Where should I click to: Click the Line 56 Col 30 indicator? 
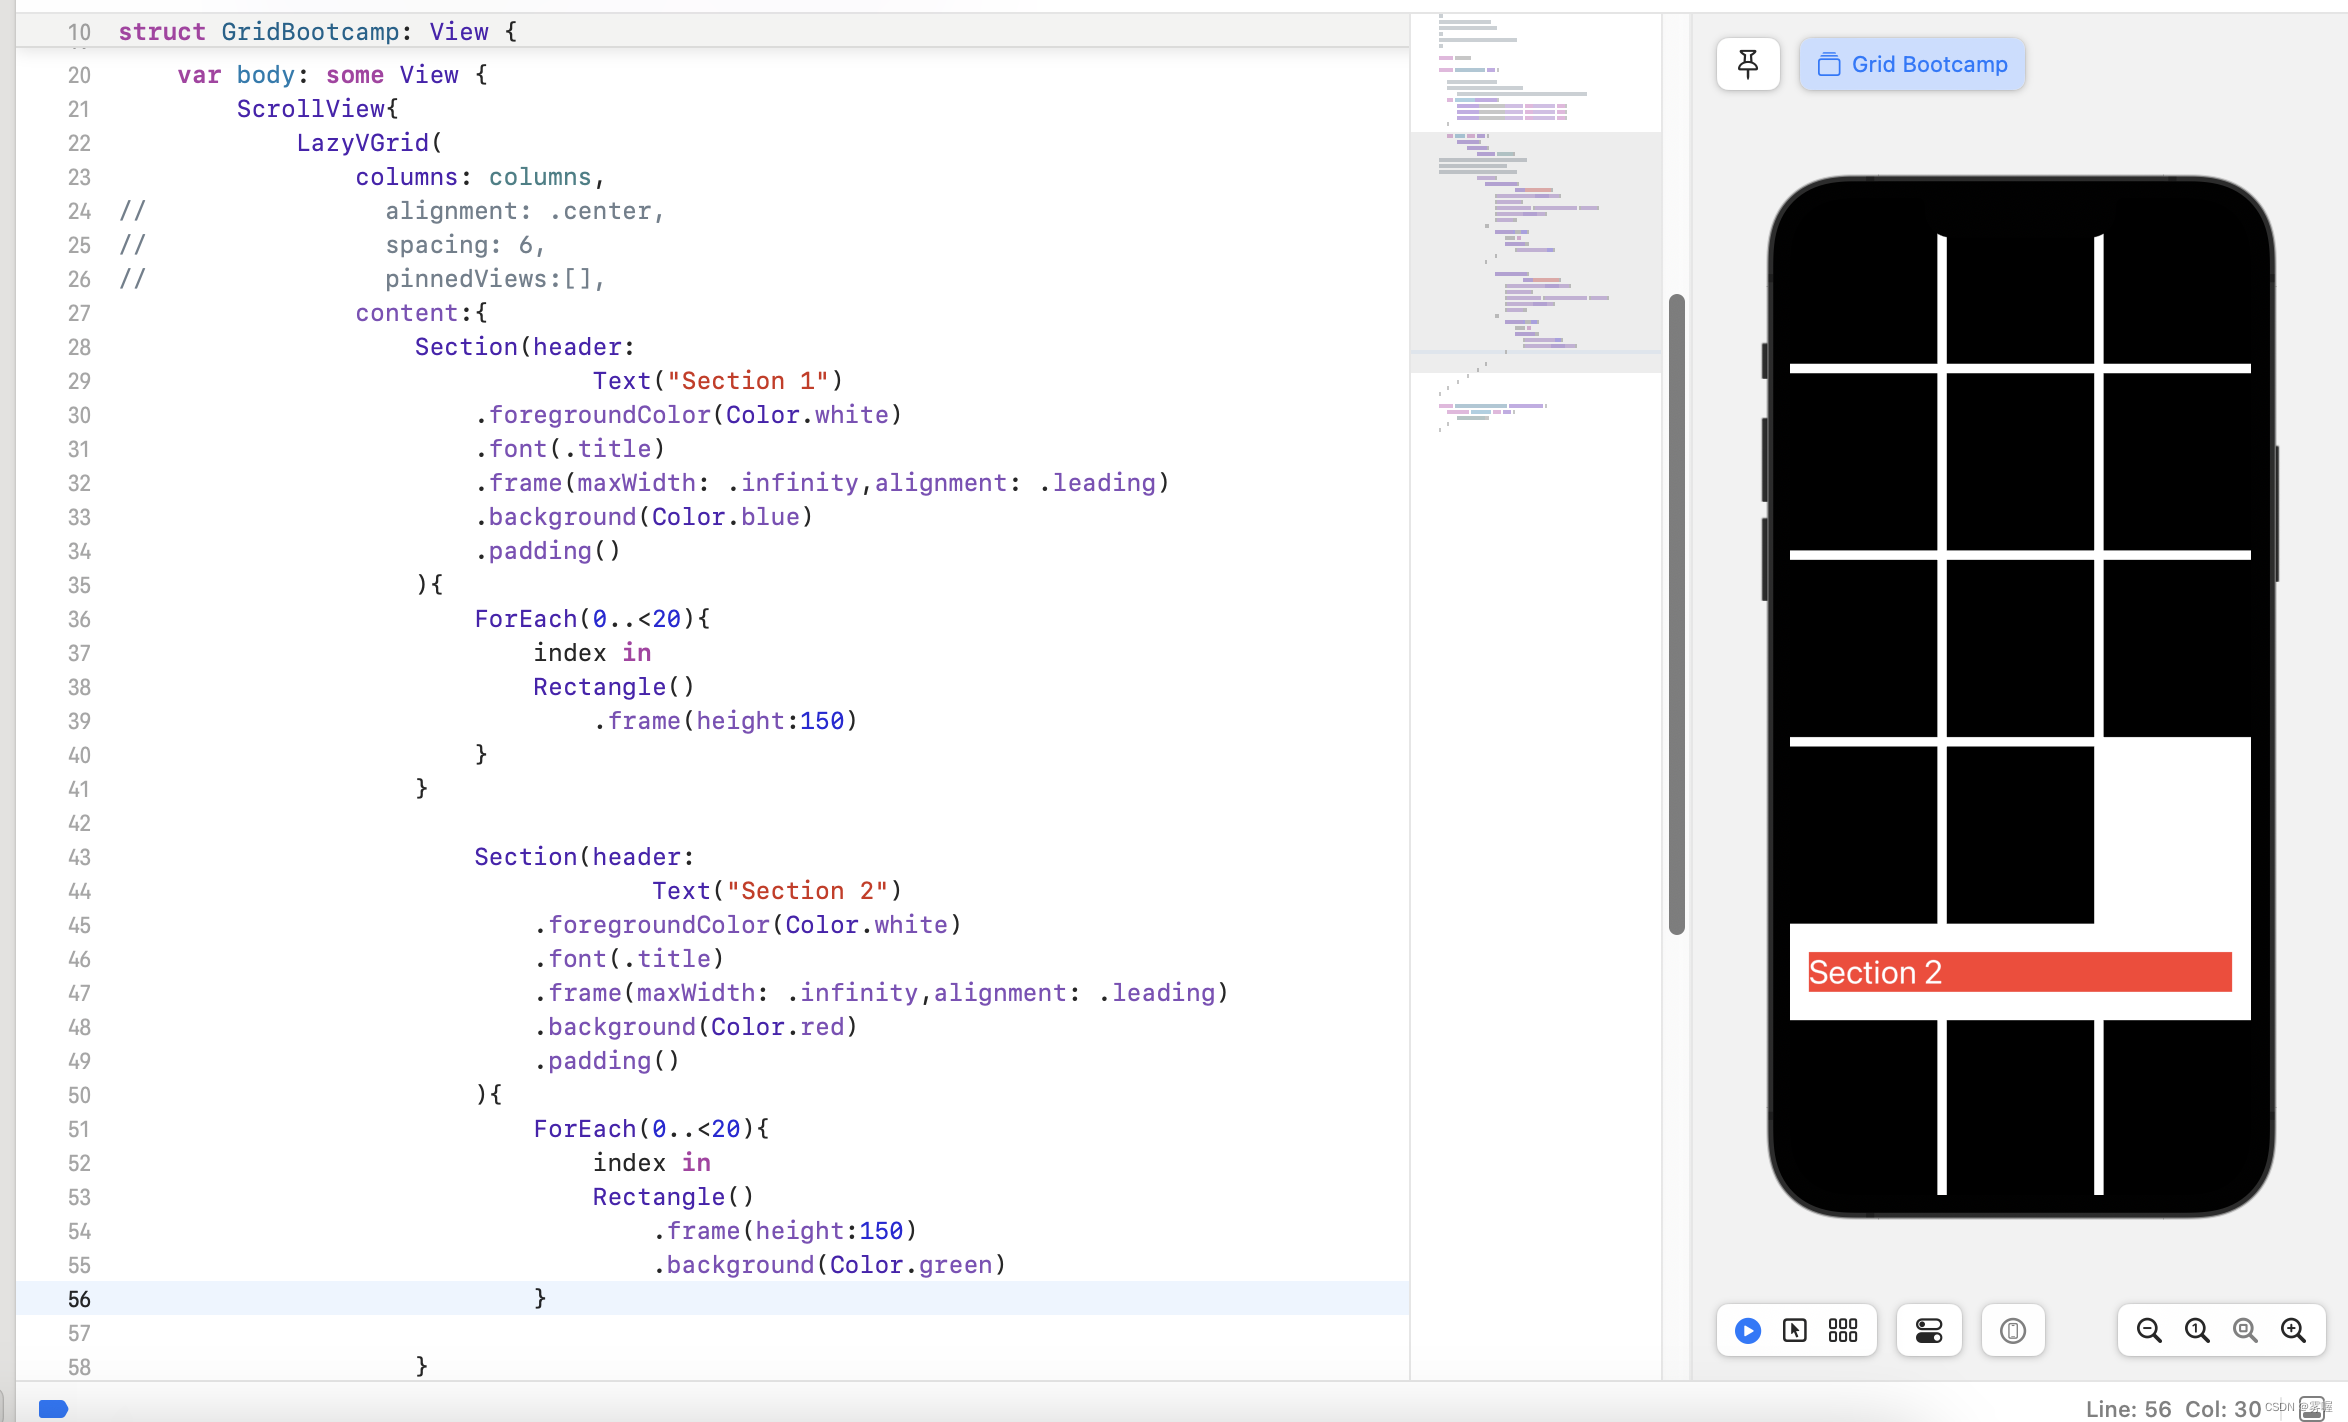tap(2172, 1408)
